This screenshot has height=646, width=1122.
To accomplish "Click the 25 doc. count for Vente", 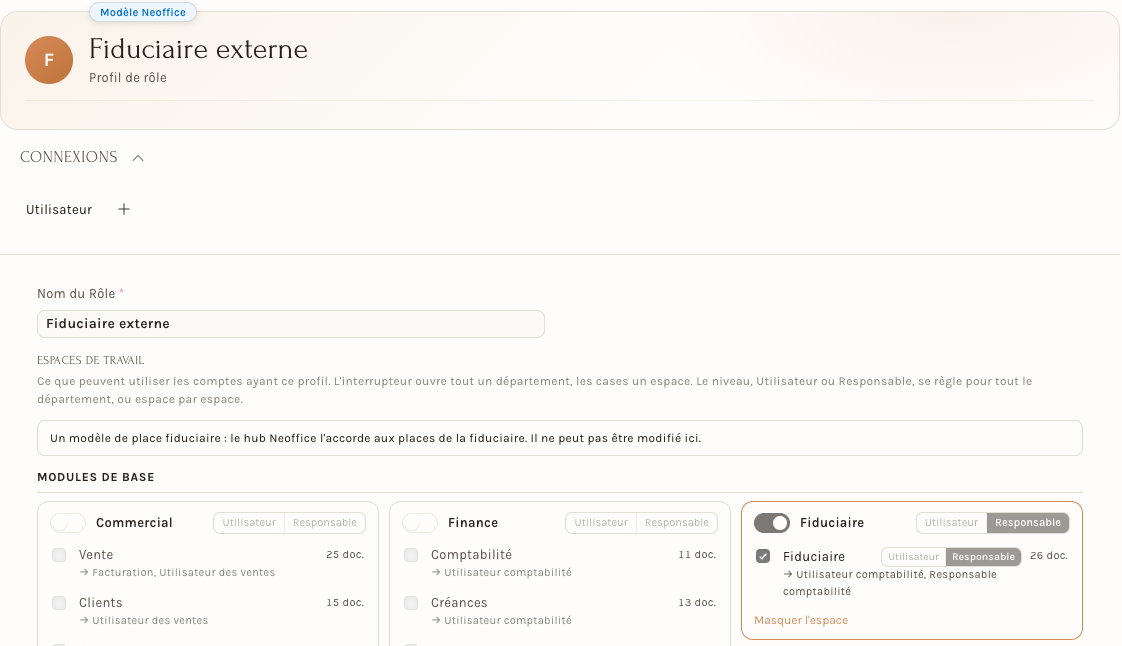I will [x=345, y=554].
